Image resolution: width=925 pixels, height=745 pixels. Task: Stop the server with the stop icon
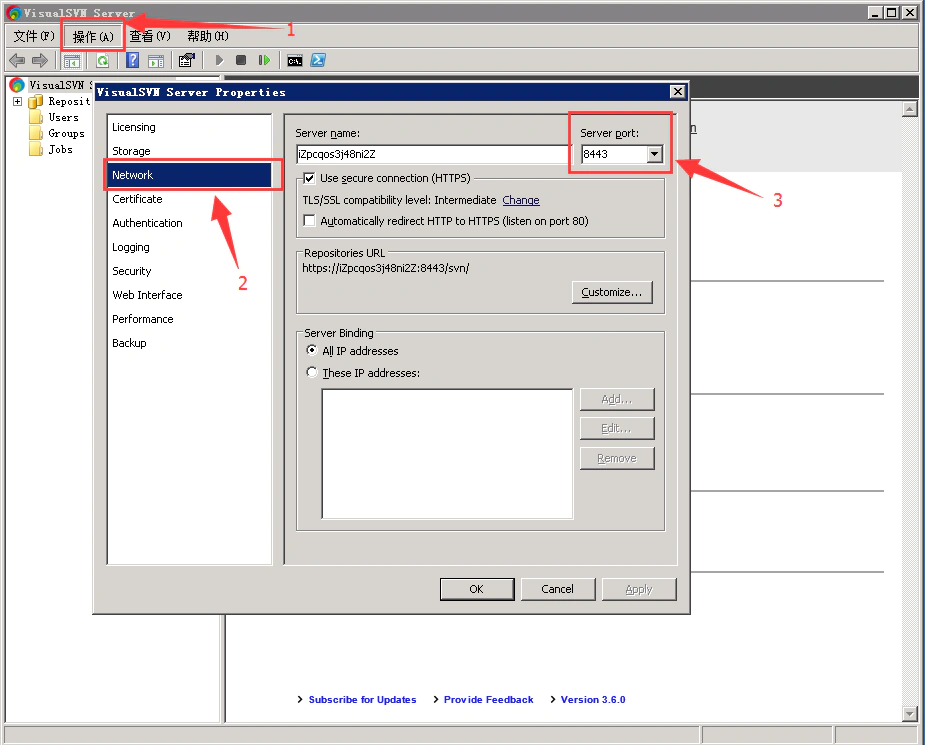coord(241,60)
